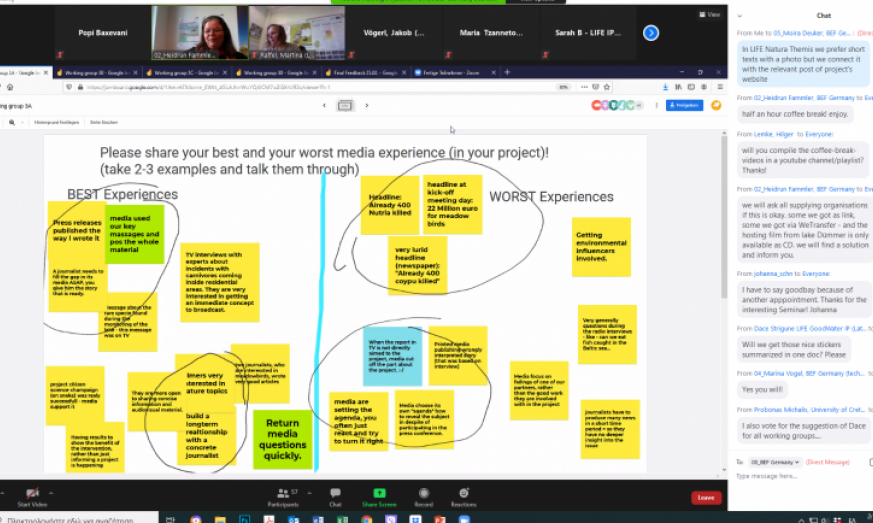Select green note 'media used our key massages'

pos(135,234)
